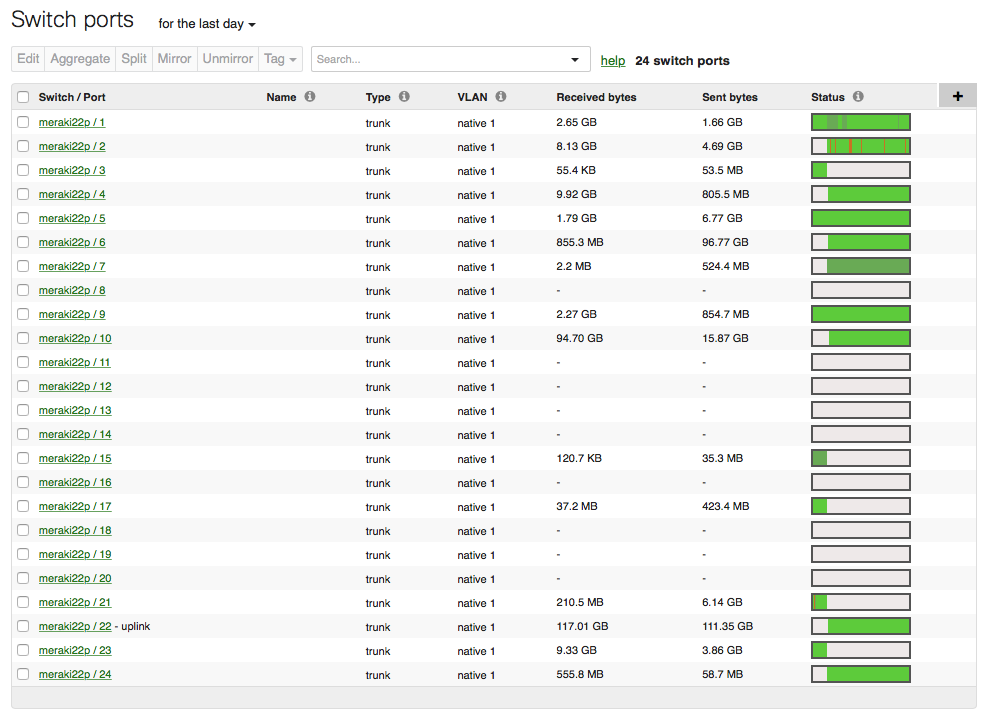Click sent bytes value 58.7 MB

click(722, 674)
